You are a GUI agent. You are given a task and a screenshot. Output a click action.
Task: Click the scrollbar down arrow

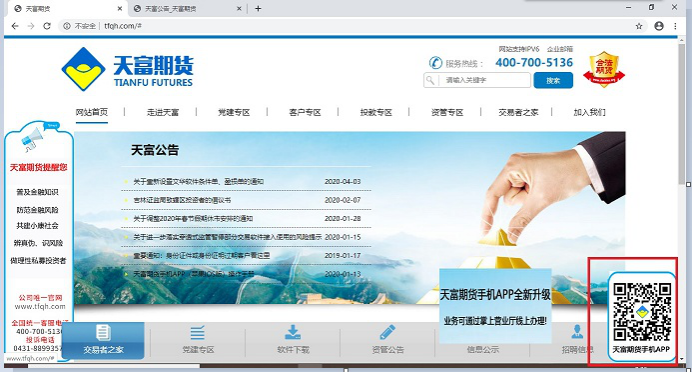[682, 359]
